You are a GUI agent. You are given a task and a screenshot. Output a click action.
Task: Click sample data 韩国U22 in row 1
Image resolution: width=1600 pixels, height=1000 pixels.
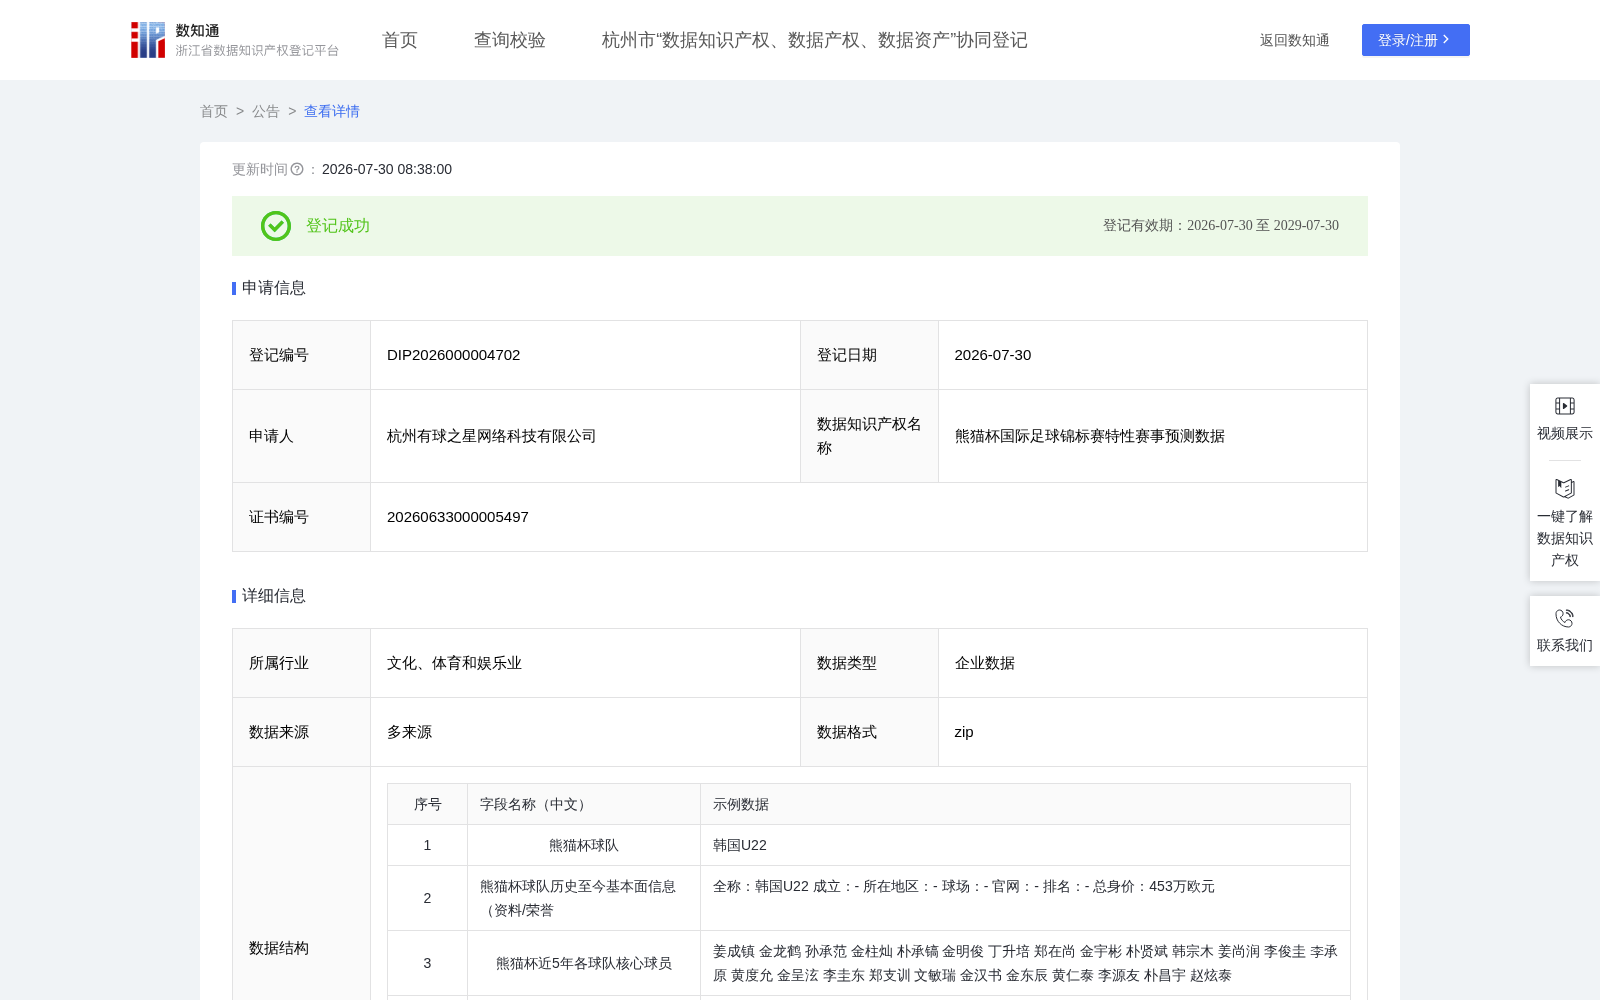pyautogui.click(x=740, y=845)
